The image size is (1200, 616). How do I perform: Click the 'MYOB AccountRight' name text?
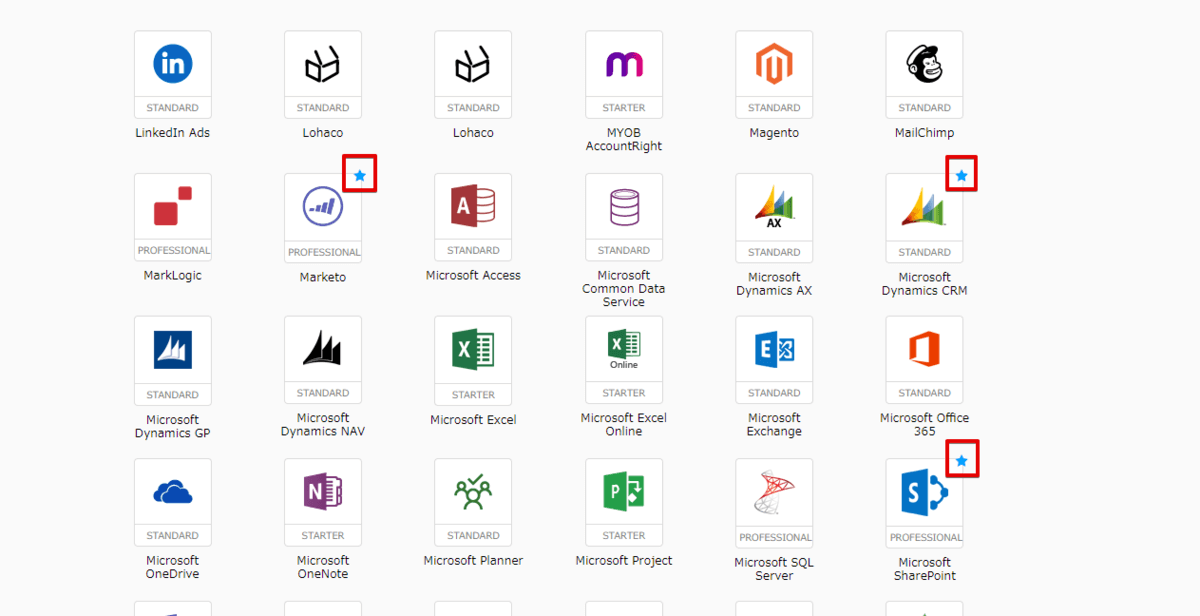pyautogui.click(x=624, y=139)
